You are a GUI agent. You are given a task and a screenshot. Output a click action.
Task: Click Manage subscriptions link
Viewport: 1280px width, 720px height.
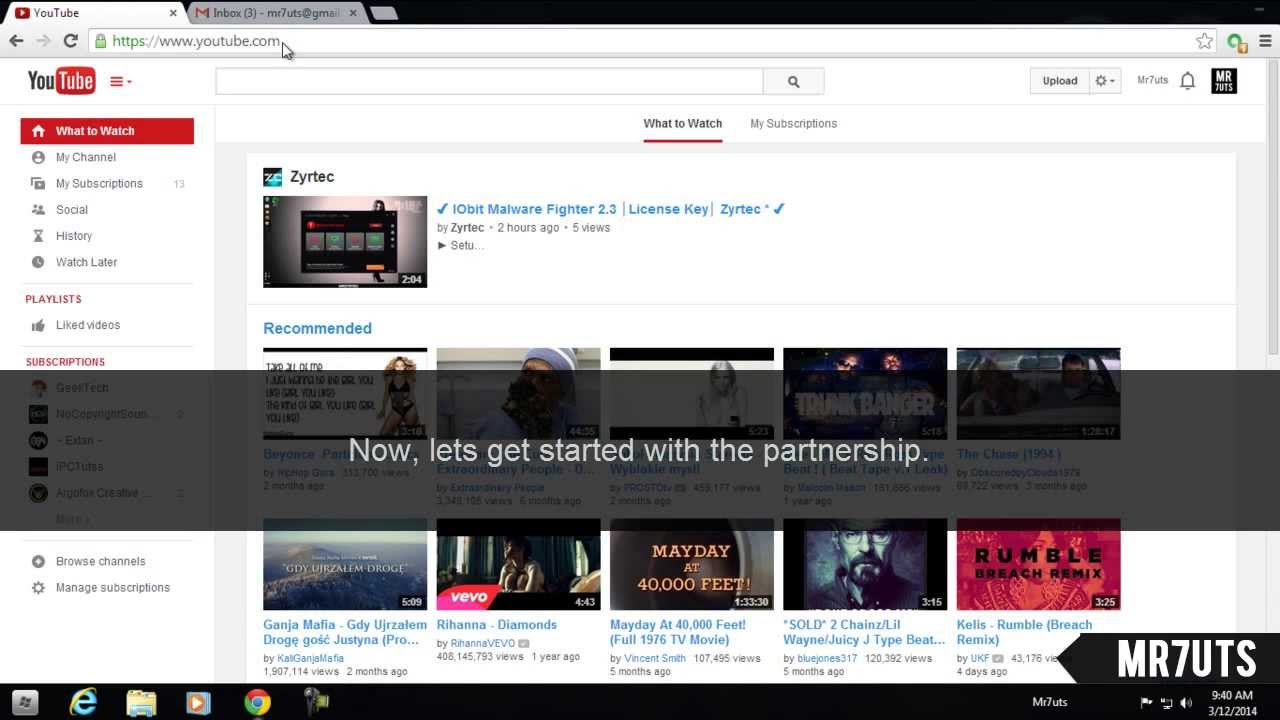[x=113, y=588]
